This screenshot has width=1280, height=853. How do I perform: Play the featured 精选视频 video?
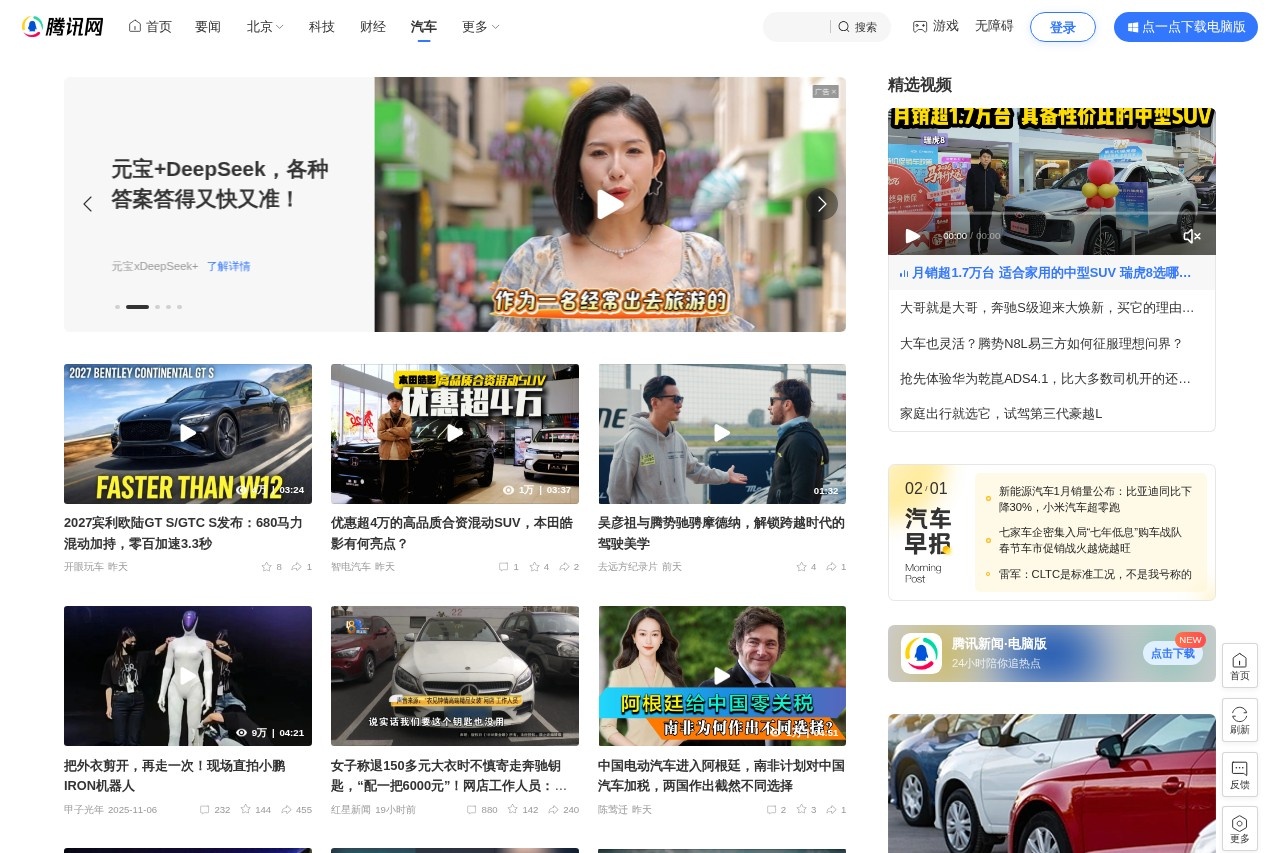coord(912,236)
